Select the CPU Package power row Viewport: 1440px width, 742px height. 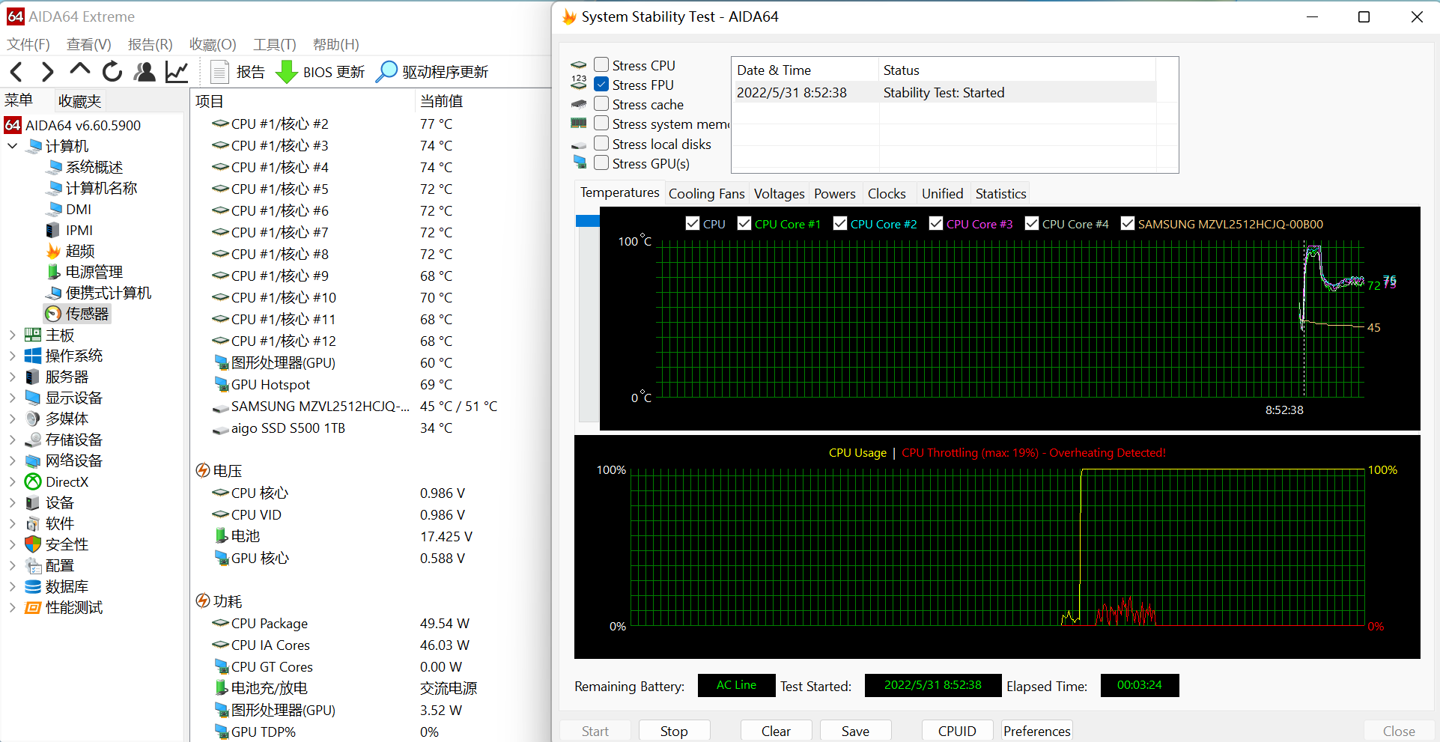[370, 624]
